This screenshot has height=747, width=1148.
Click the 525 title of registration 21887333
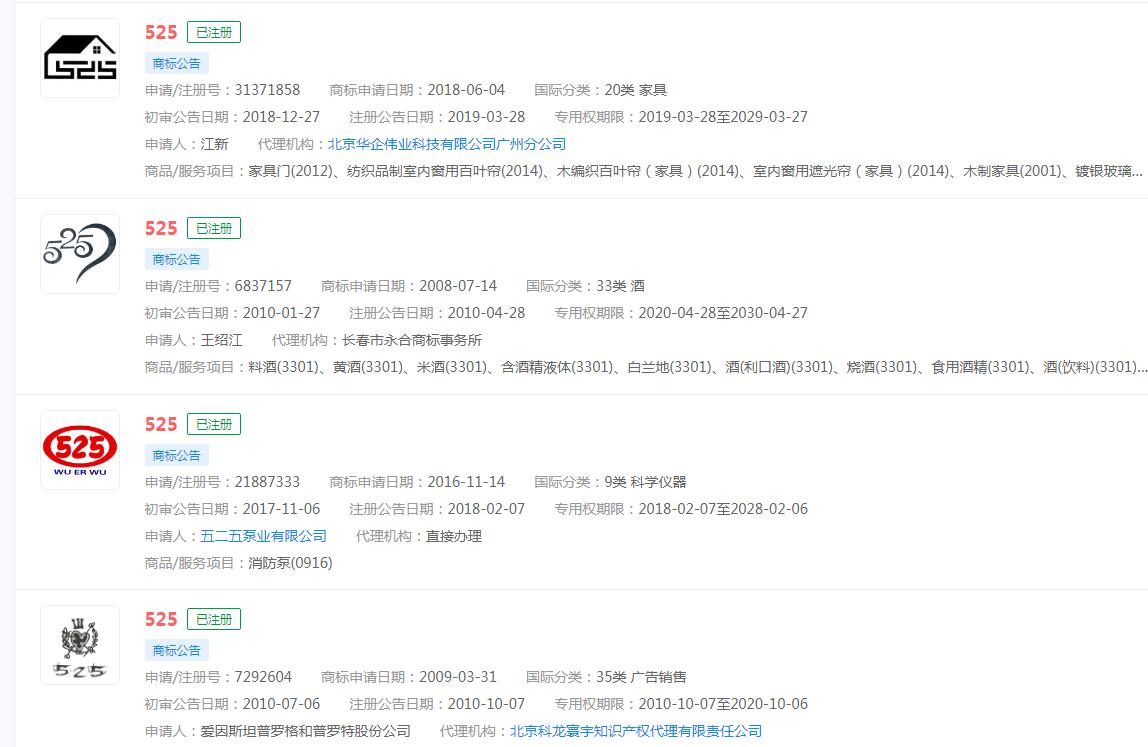[x=161, y=424]
